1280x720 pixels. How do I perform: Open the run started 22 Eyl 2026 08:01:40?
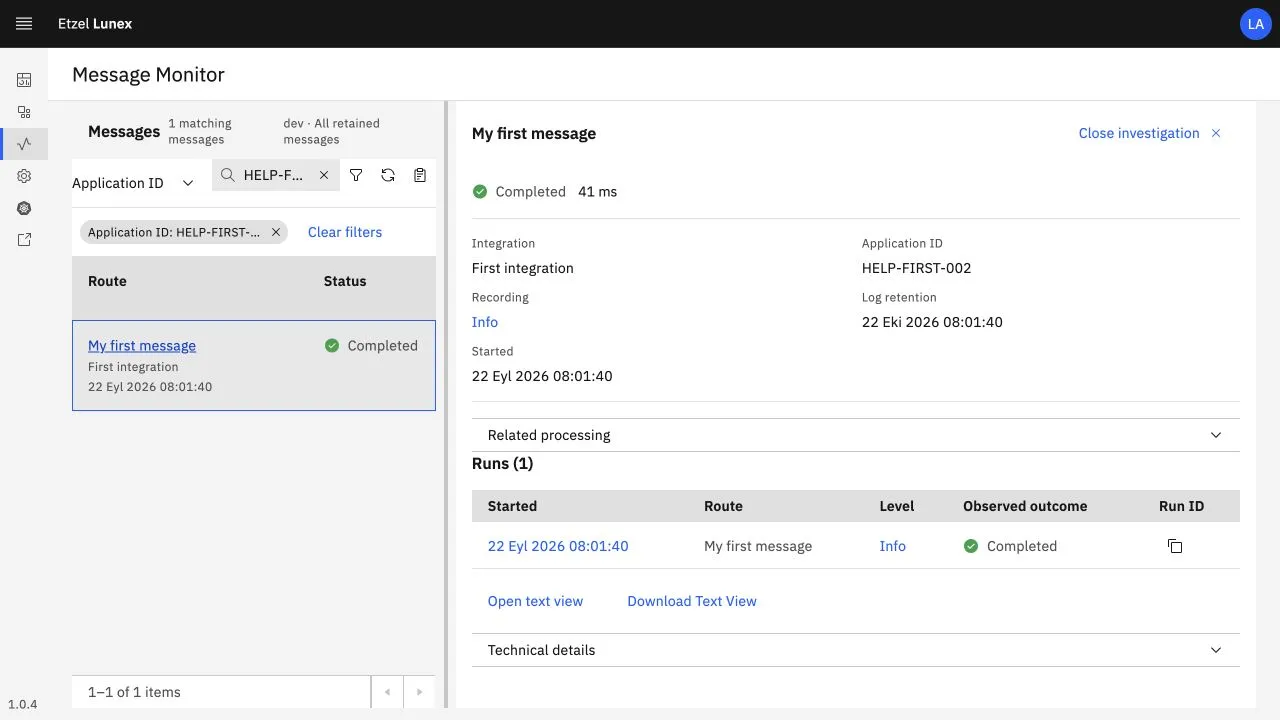click(x=558, y=546)
